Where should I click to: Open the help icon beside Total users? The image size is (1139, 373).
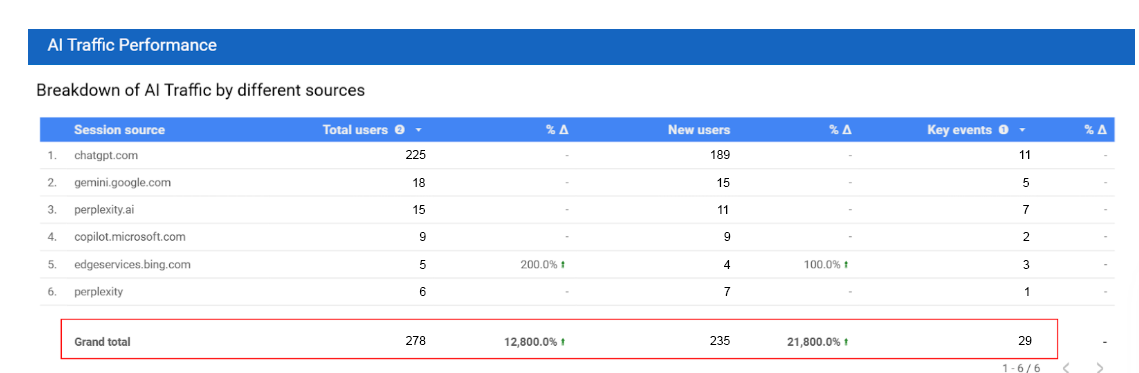[399, 130]
